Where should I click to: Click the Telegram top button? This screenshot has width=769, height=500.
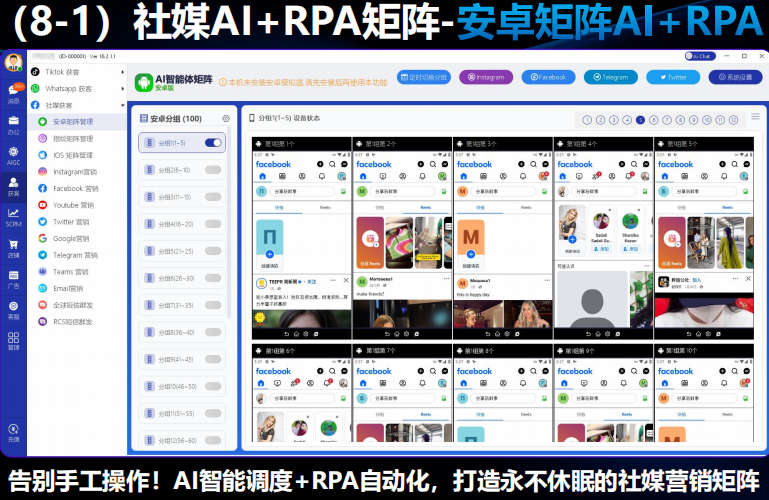[611, 77]
